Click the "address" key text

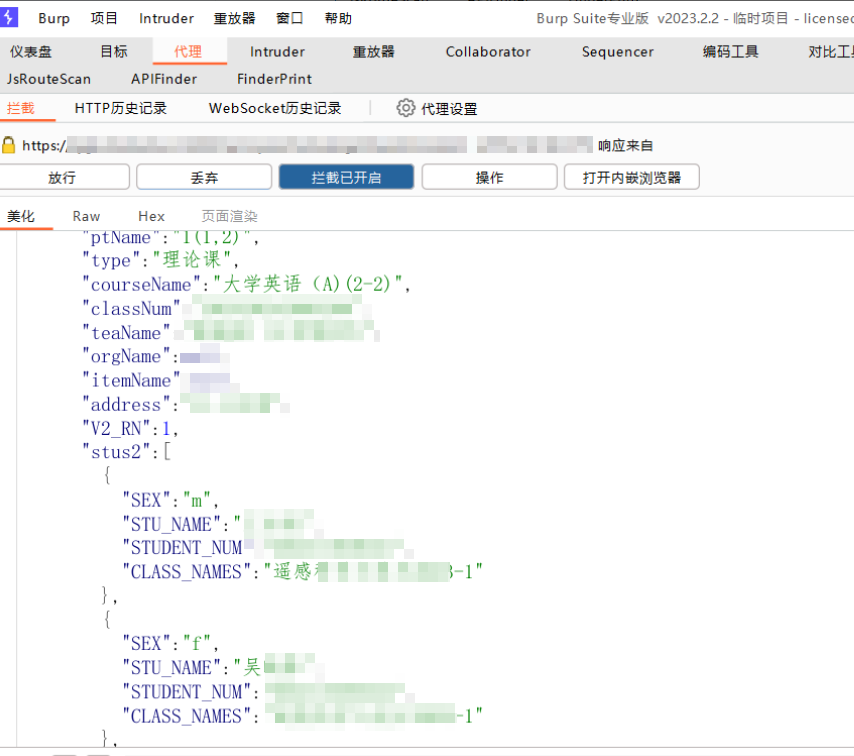[x=126, y=404]
